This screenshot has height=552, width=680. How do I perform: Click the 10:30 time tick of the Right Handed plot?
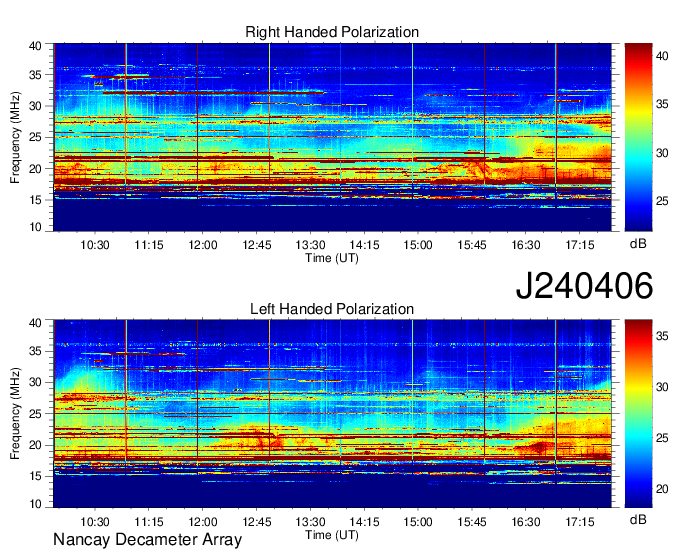[95, 245]
